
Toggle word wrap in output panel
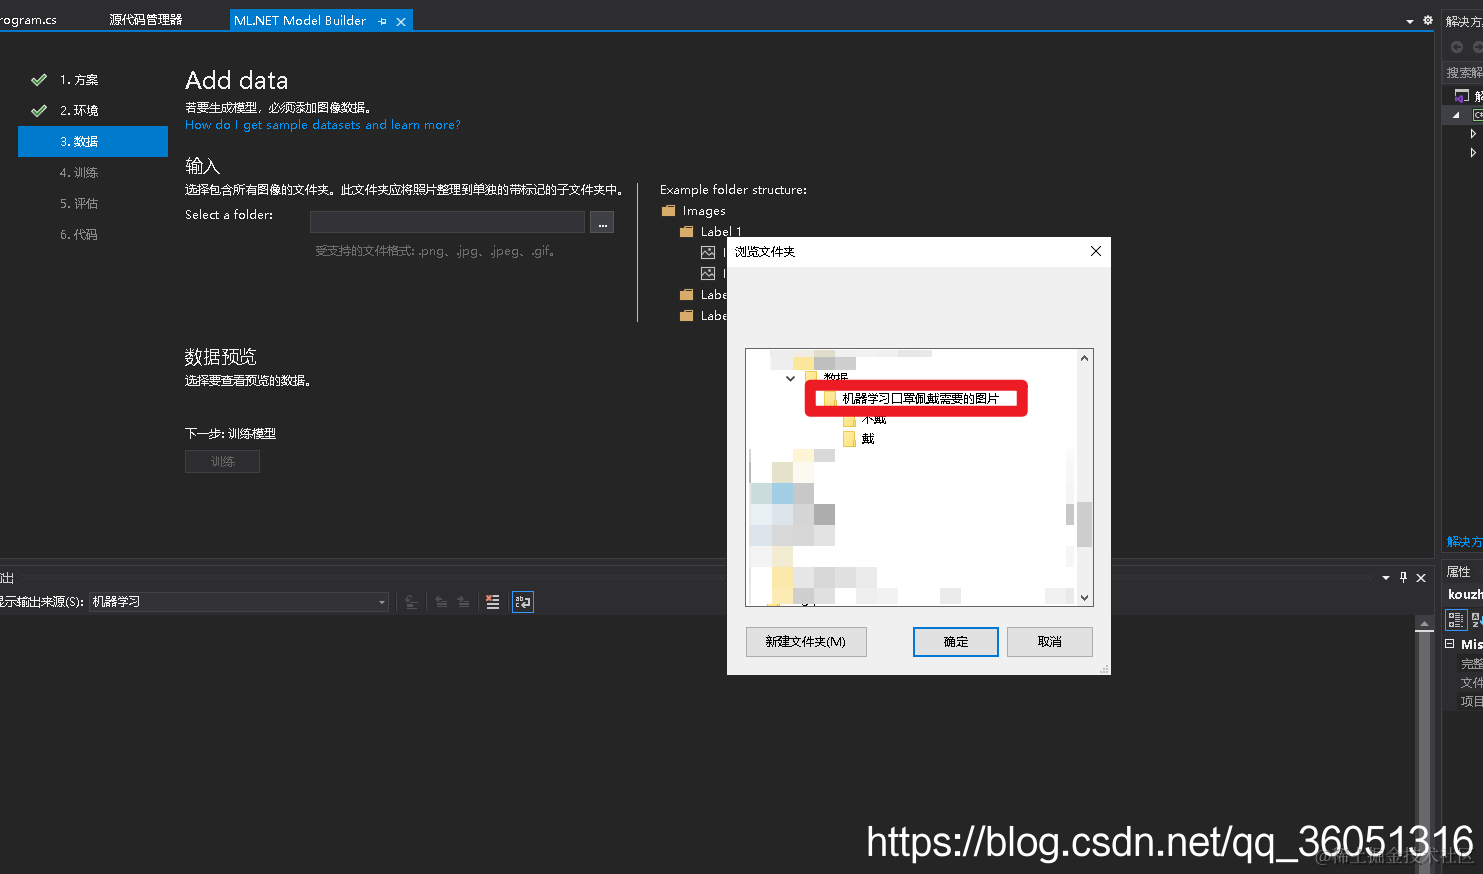[x=523, y=602]
